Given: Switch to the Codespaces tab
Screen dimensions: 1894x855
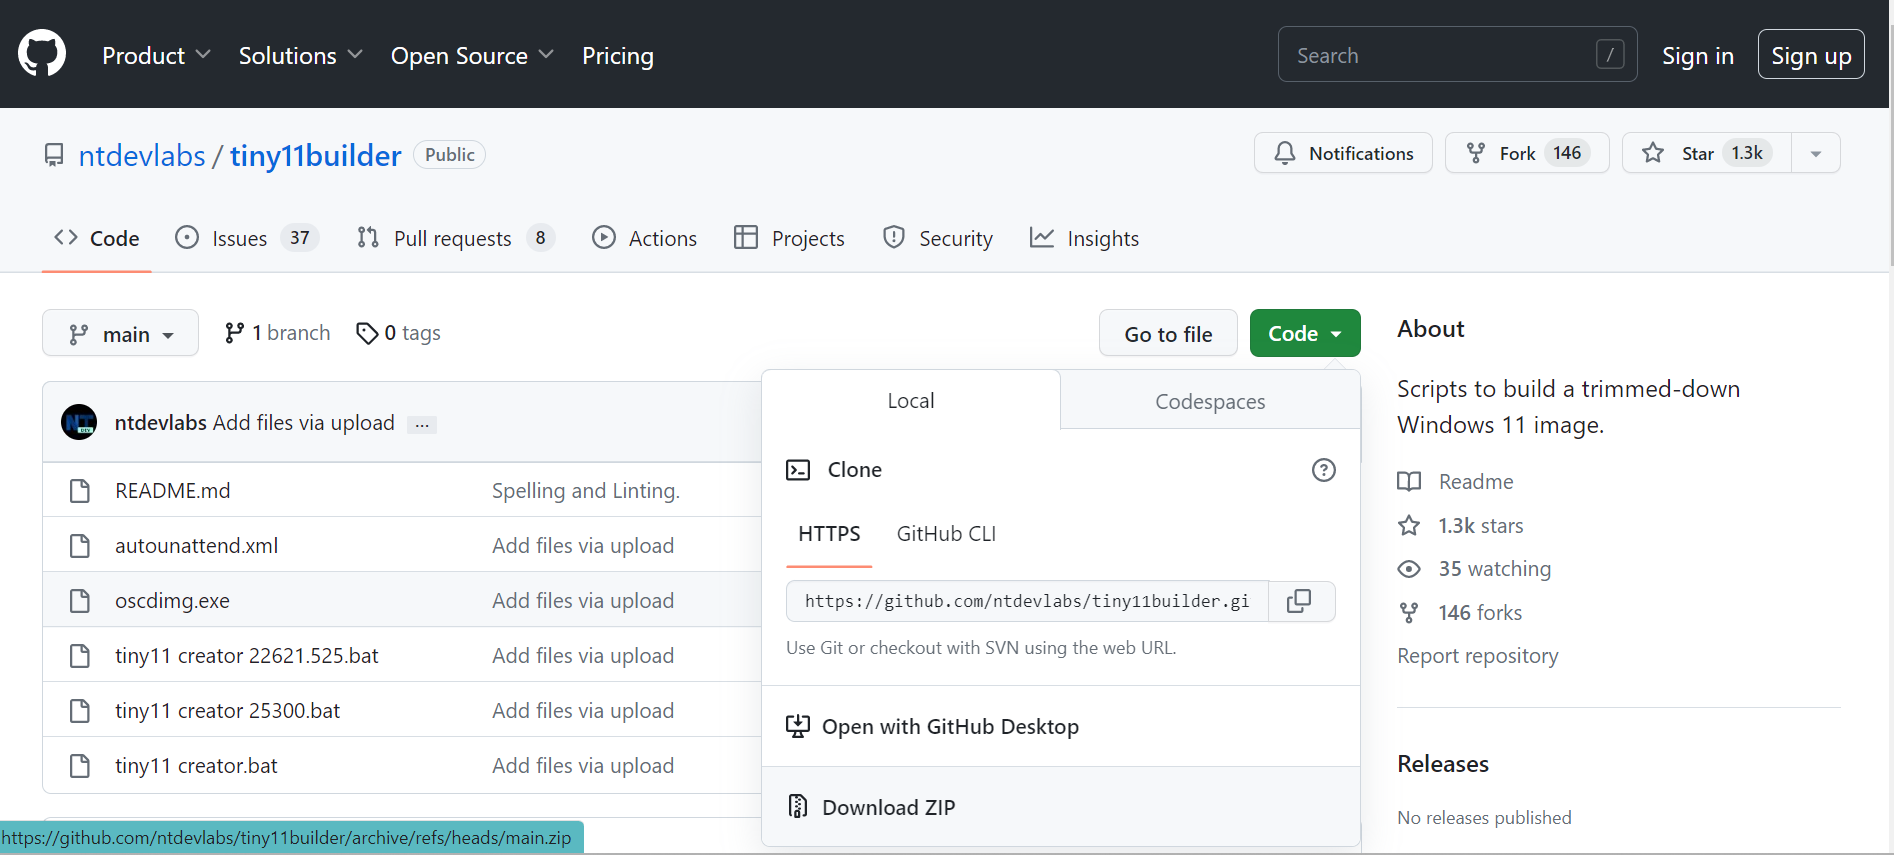Looking at the screenshot, I should click(x=1210, y=401).
